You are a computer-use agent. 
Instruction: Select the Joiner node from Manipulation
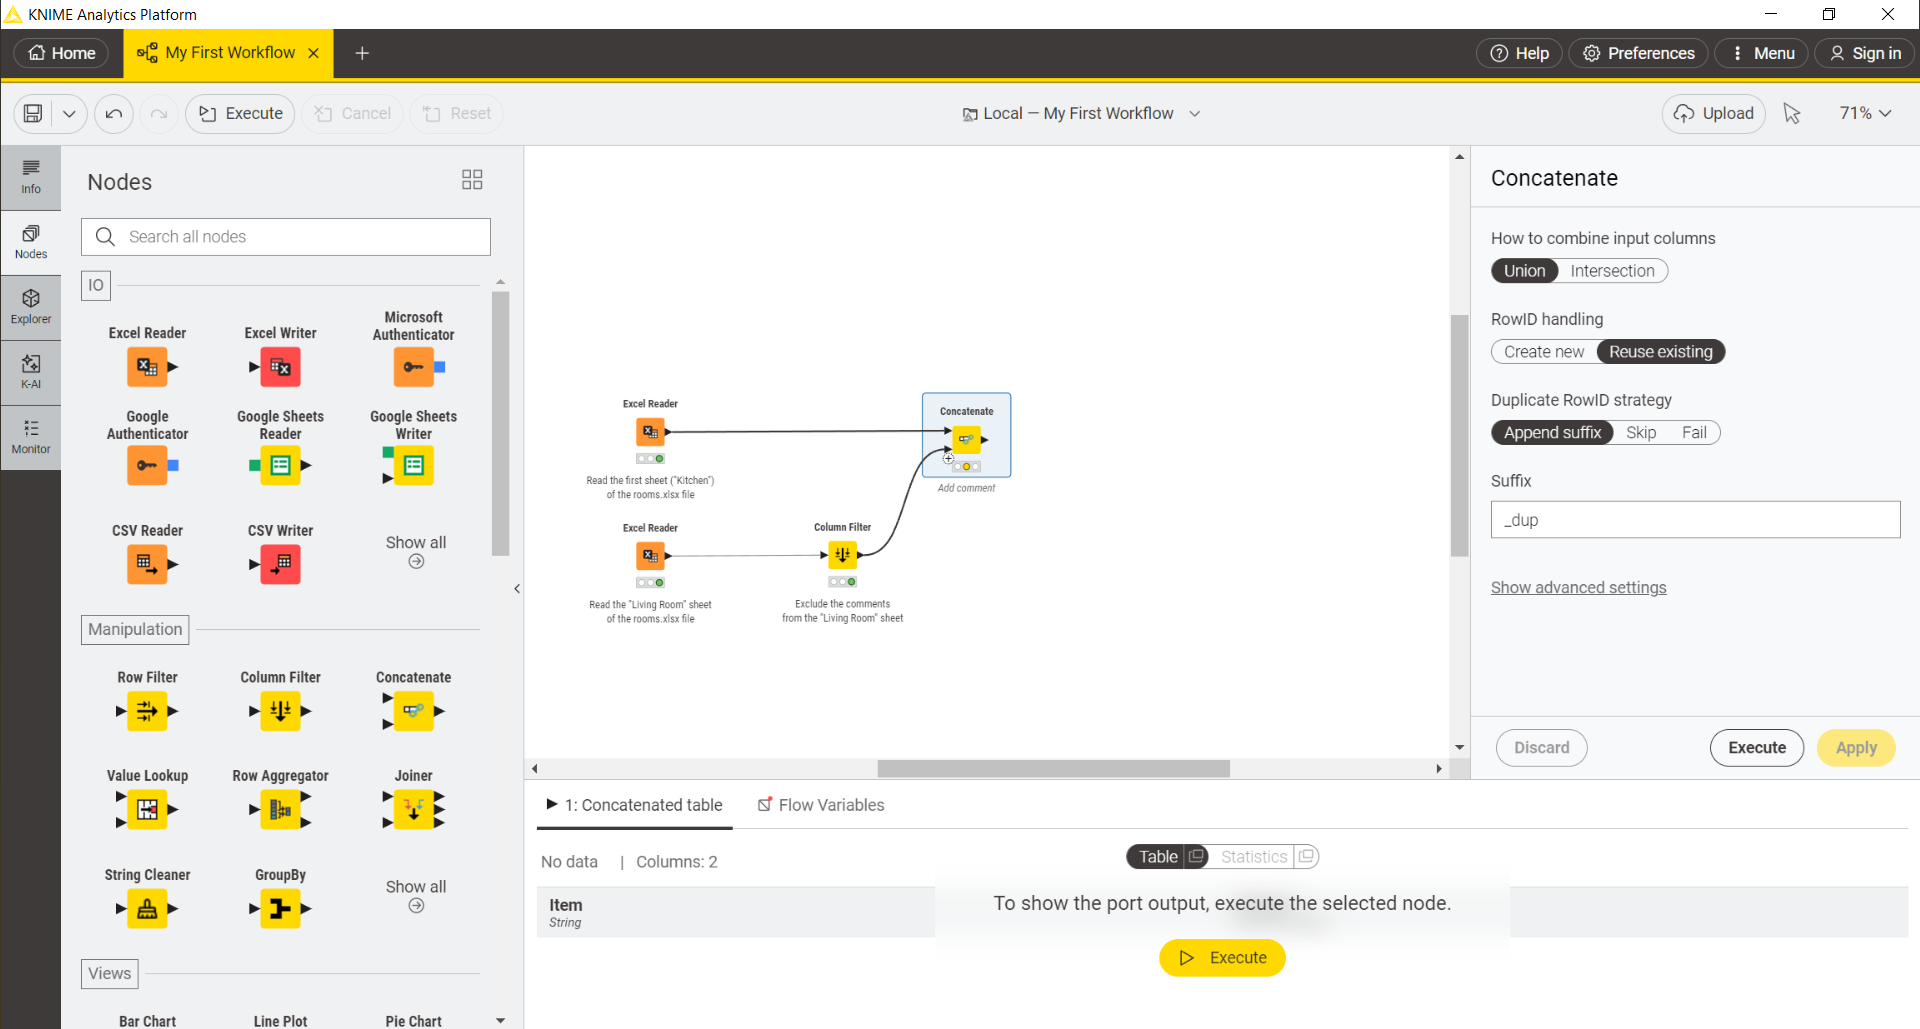413,810
